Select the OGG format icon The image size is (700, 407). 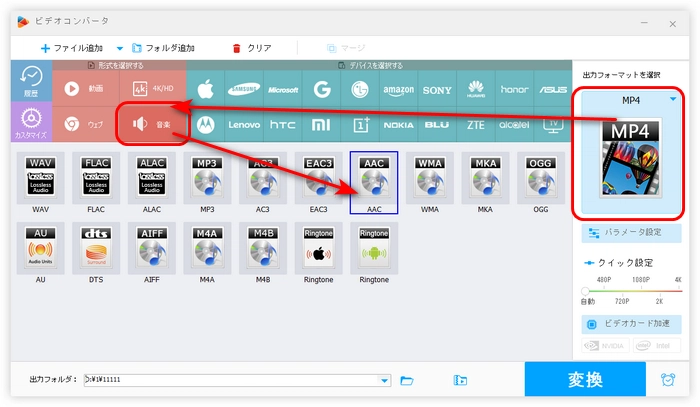(541, 182)
